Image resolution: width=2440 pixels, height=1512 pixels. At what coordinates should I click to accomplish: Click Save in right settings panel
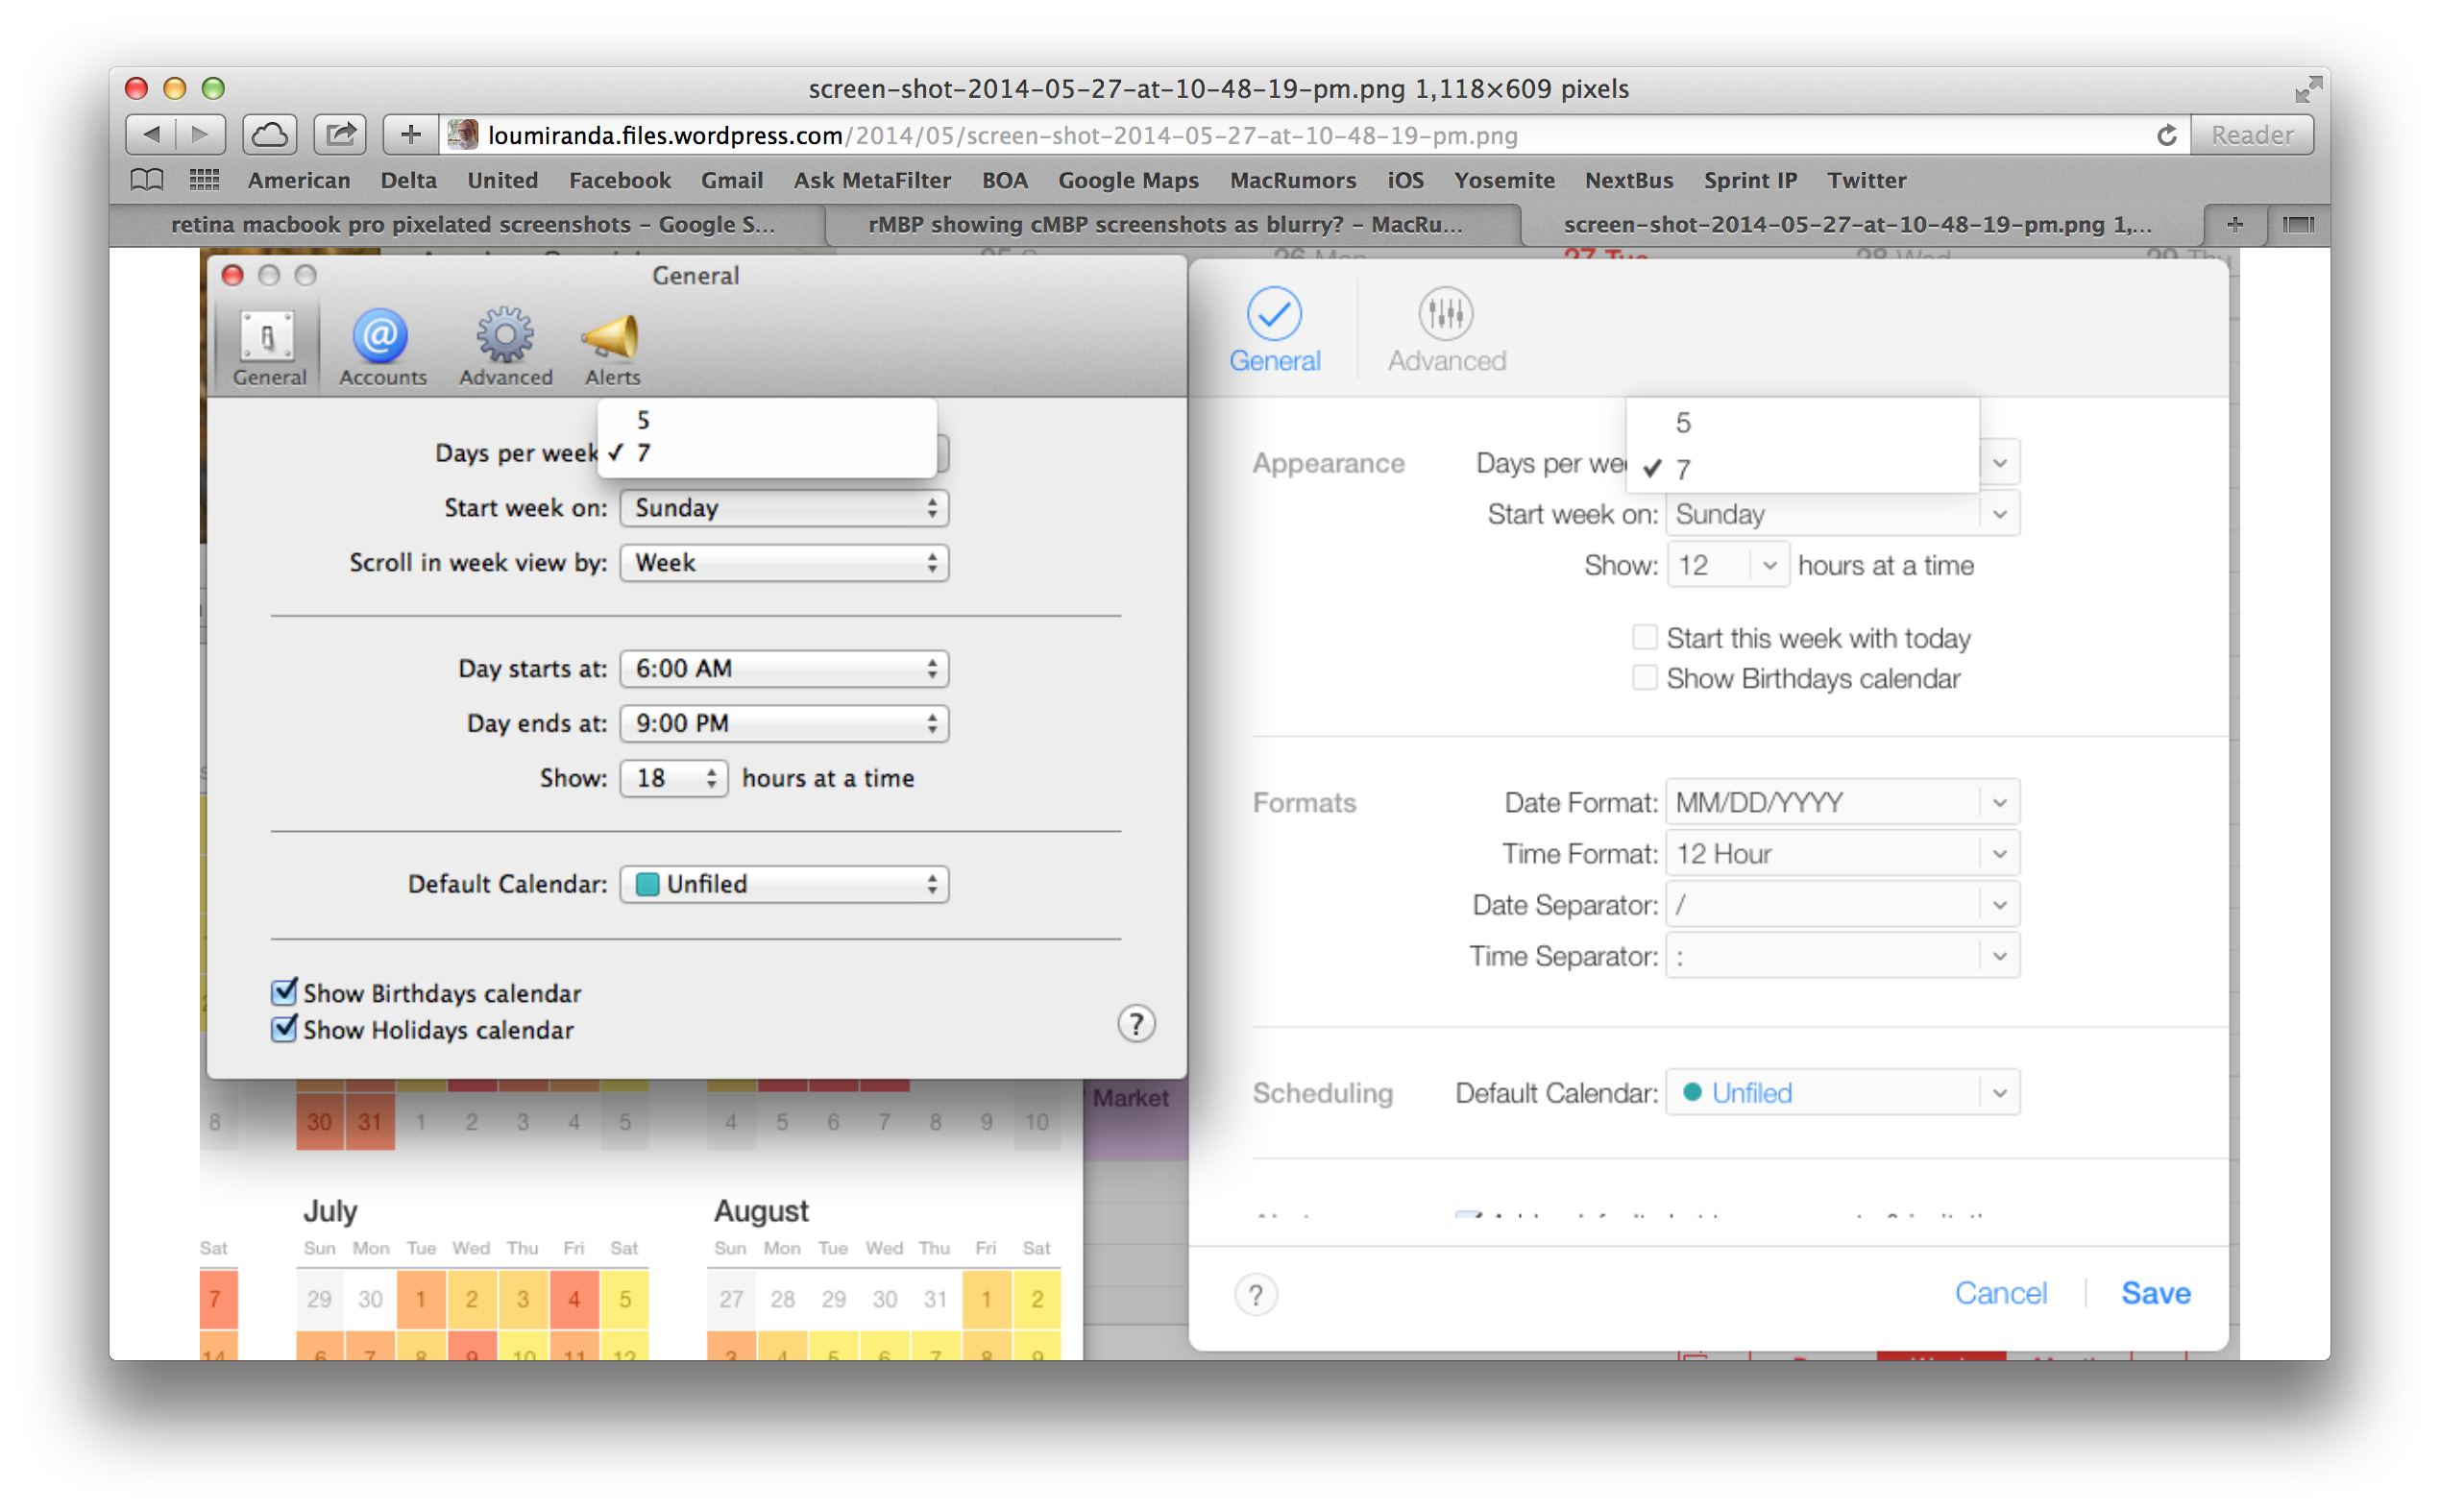pyautogui.click(x=2155, y=1293)
